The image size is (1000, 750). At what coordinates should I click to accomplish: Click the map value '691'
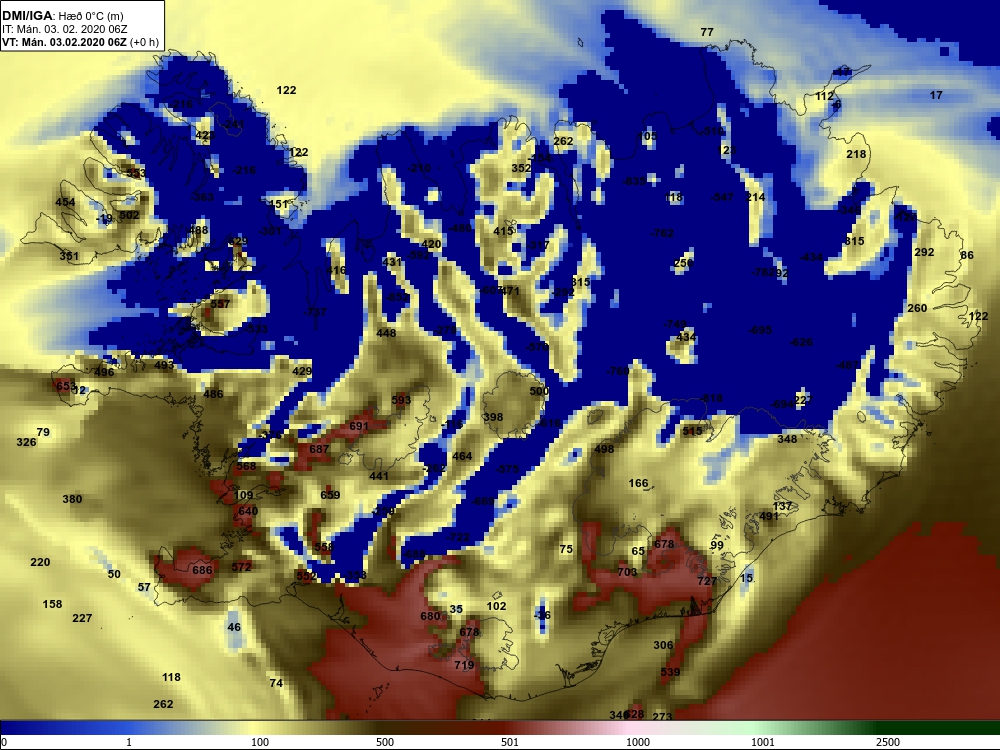click(359, 426)
